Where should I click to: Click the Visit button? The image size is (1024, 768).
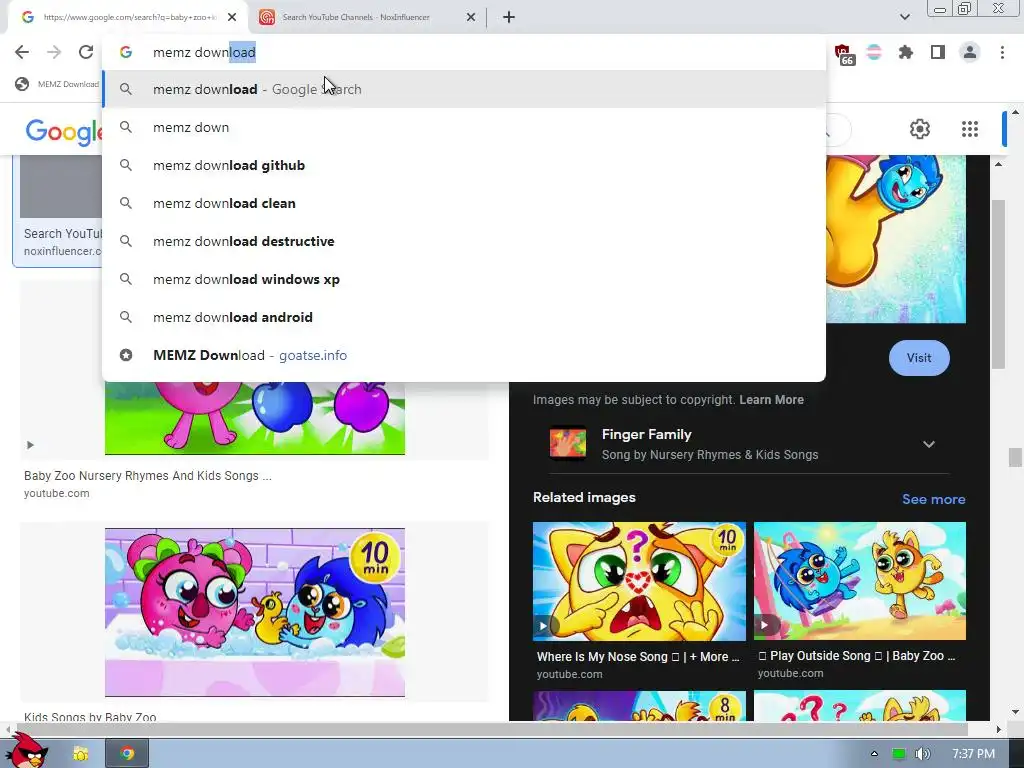[919, 358]
